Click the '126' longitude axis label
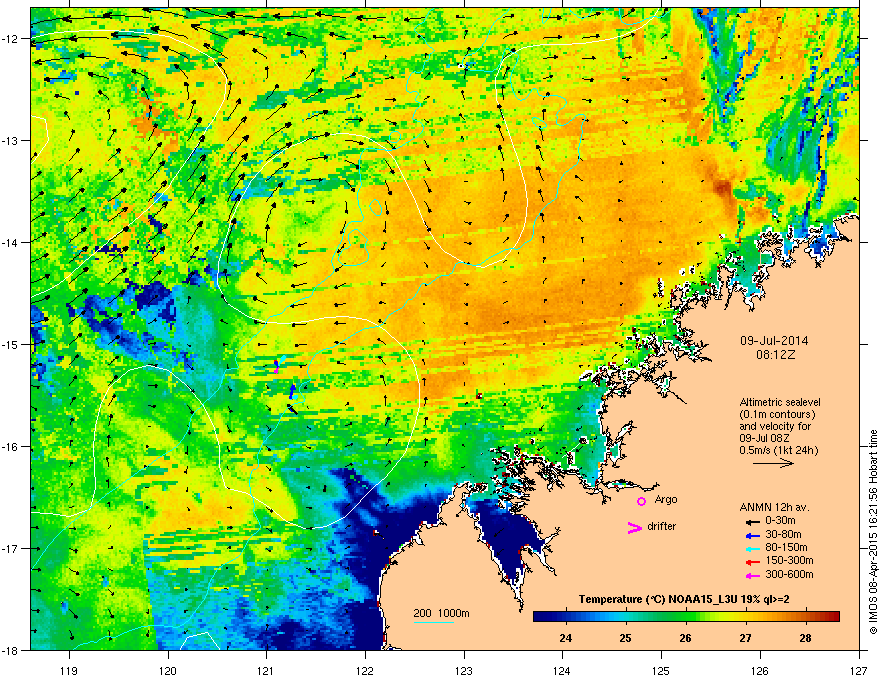The image size is (880, 680). [x=760, y=670]
